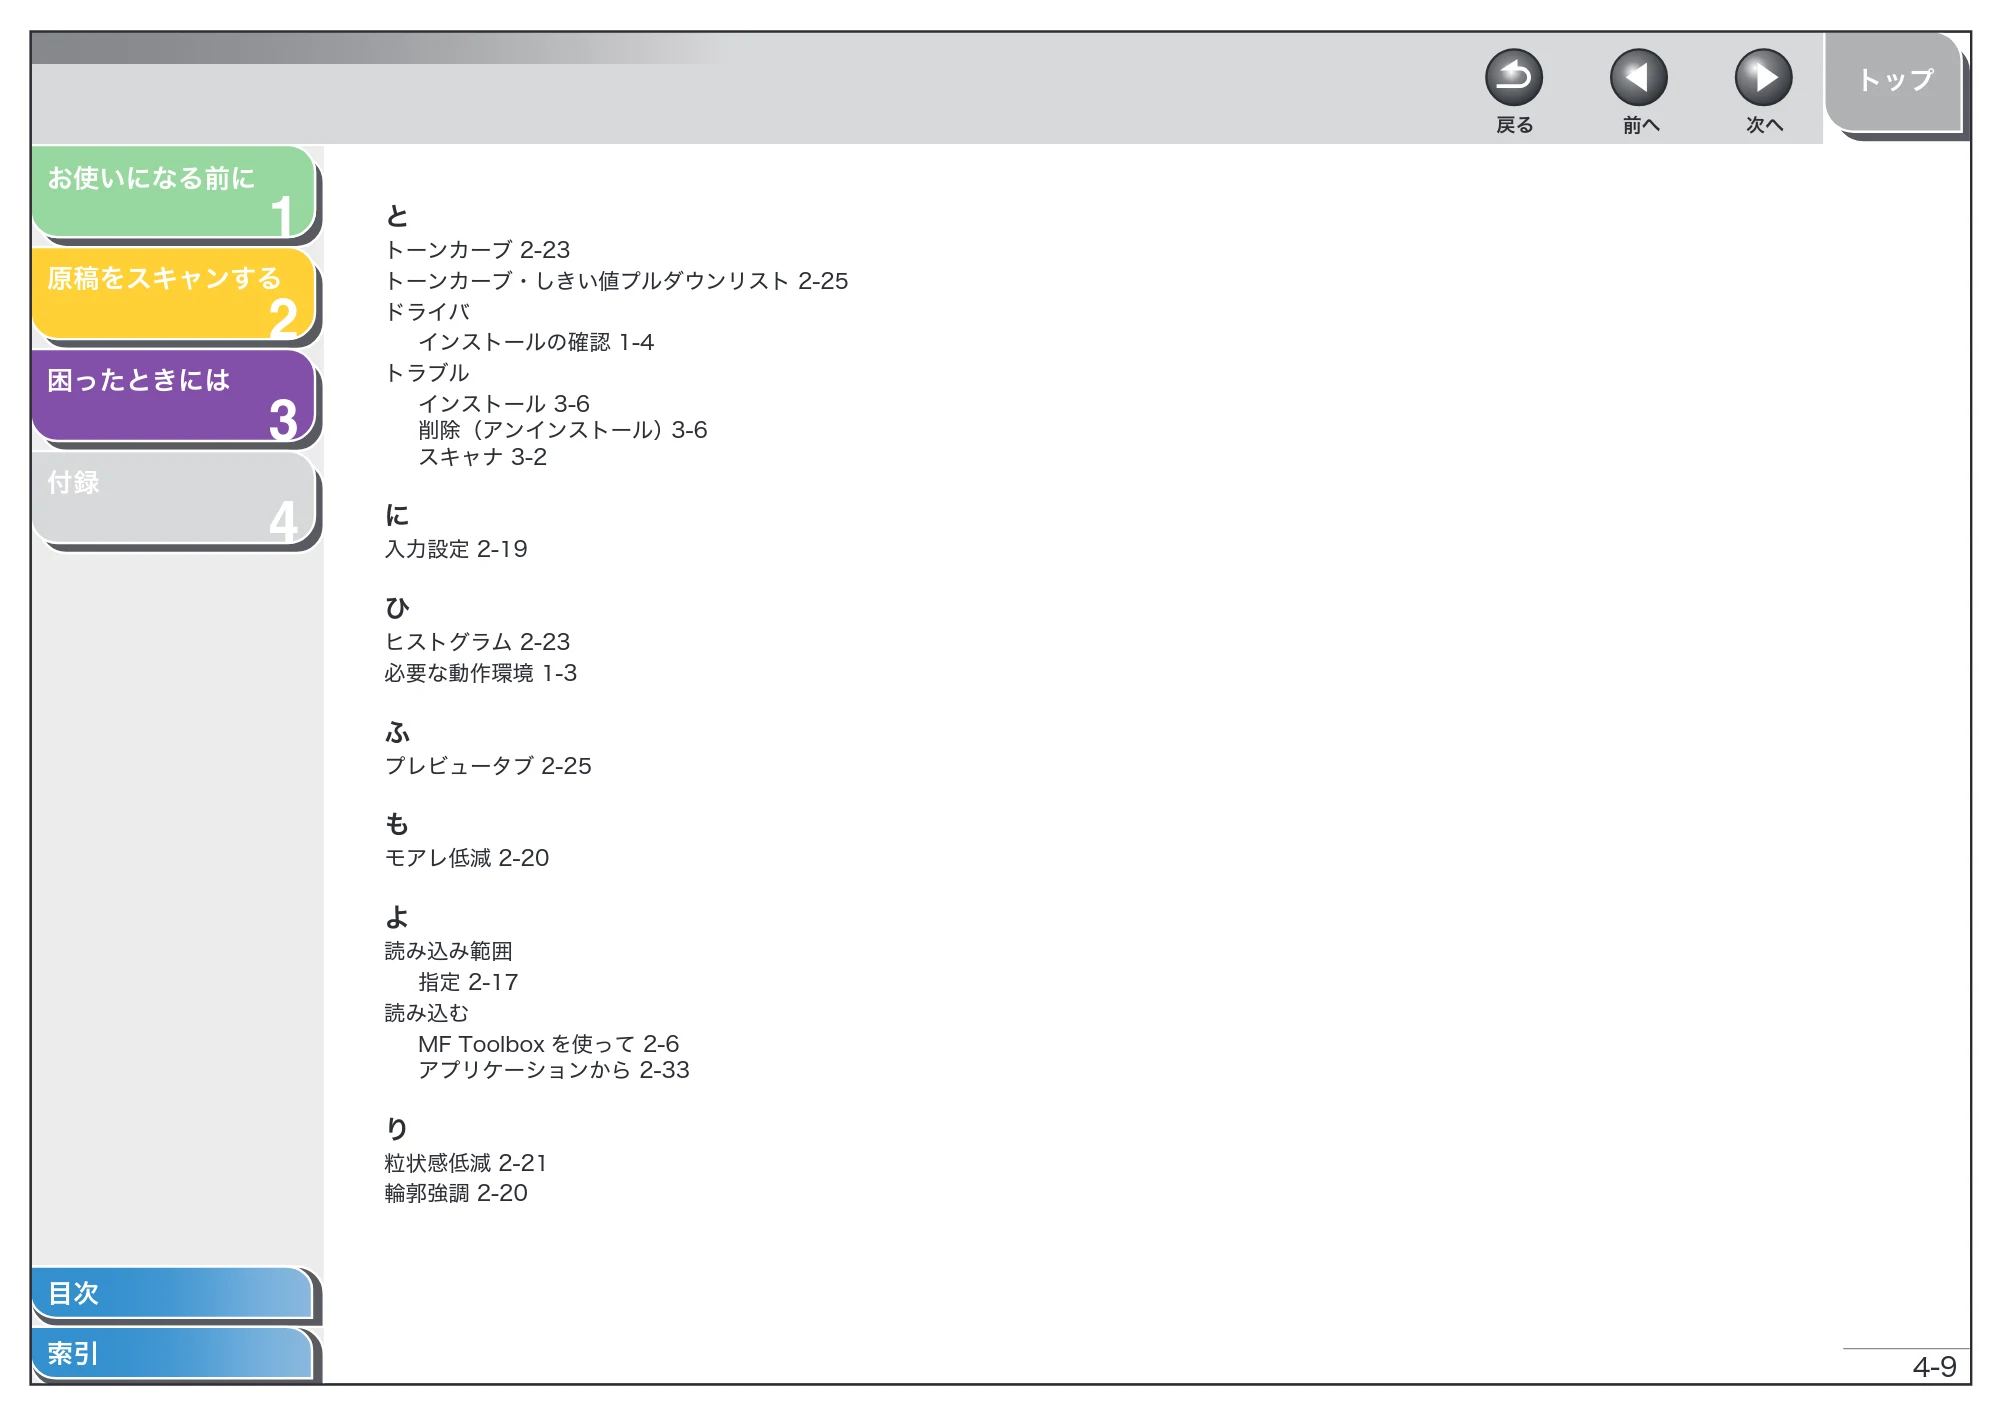Follow entry 粒状感低減 2-21
The height and width of the screenshot is (1415, 2000).
coord(466,1163)
